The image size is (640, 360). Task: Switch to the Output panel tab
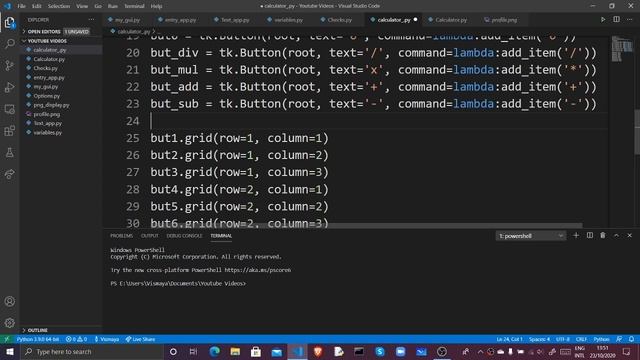tap(149, 236)
